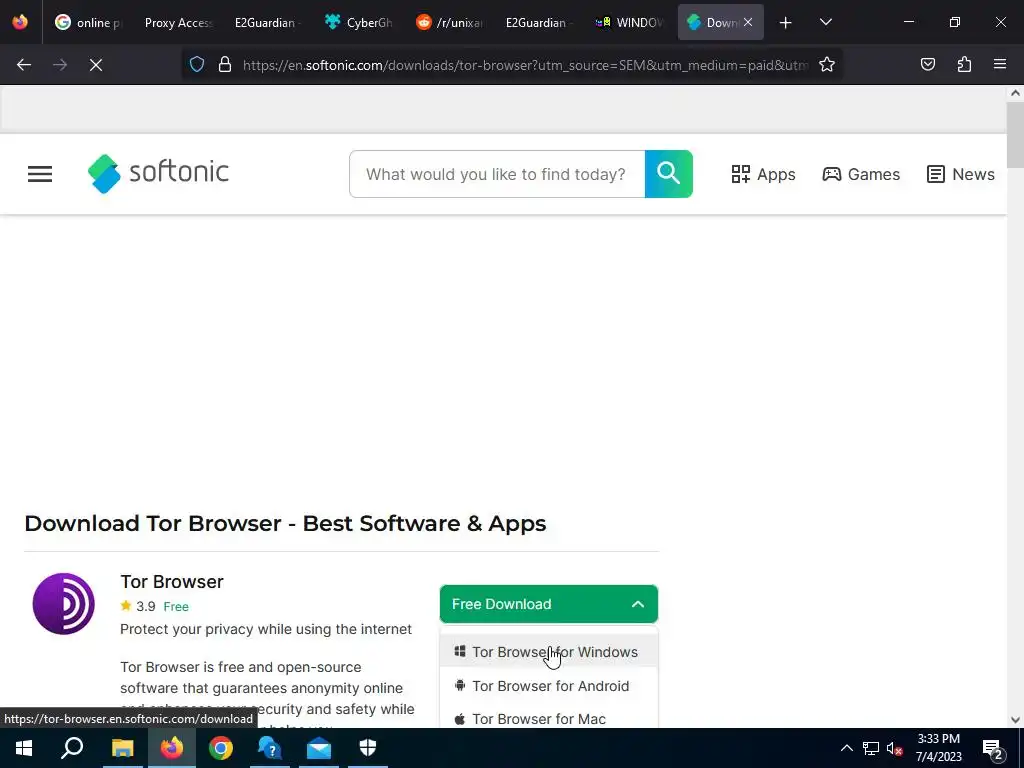Open the Get Help taskbar icon
This screenshot has width=1024, height=768.
(x=269, y=748)
